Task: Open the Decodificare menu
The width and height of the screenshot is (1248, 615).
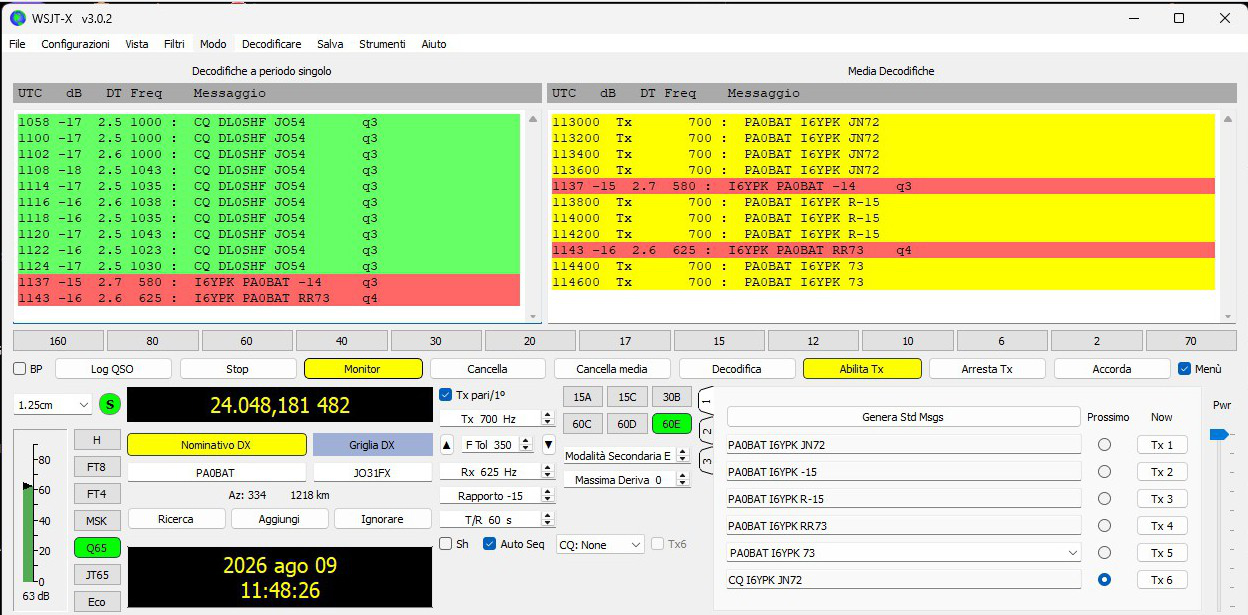Action: tap(271, 44)
